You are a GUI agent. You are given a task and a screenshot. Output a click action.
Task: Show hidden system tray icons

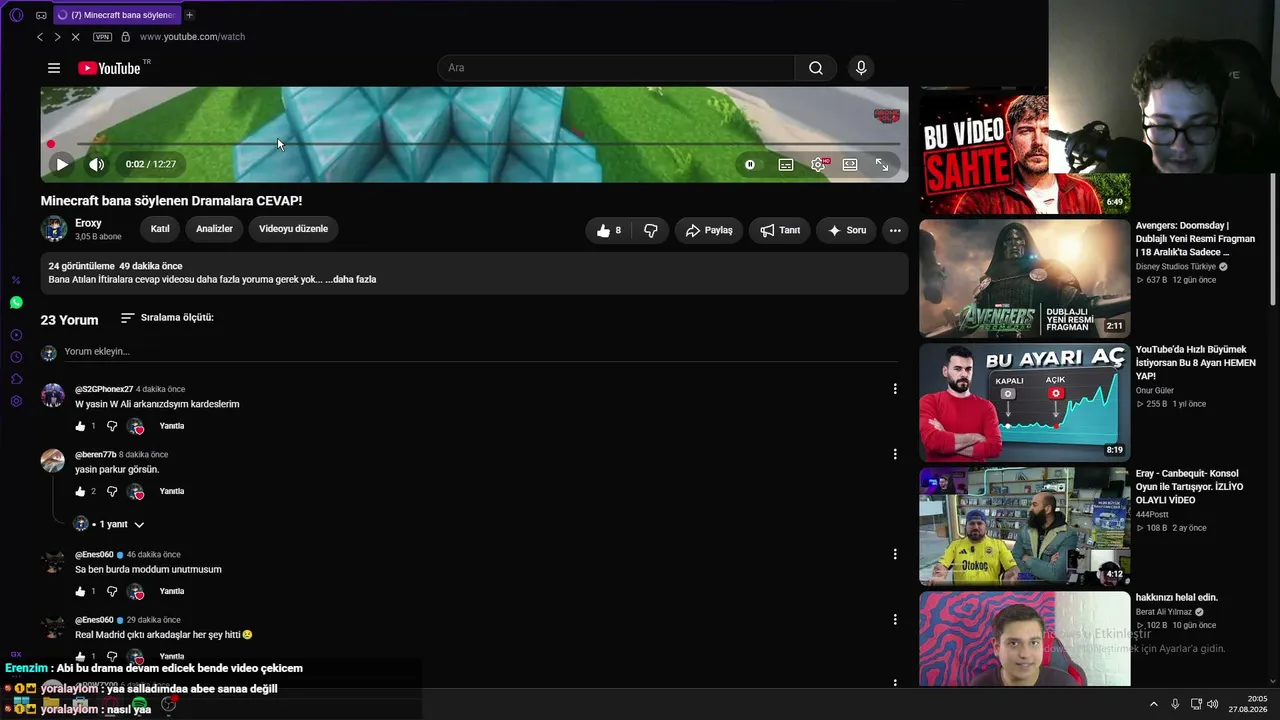point(1153,704)
